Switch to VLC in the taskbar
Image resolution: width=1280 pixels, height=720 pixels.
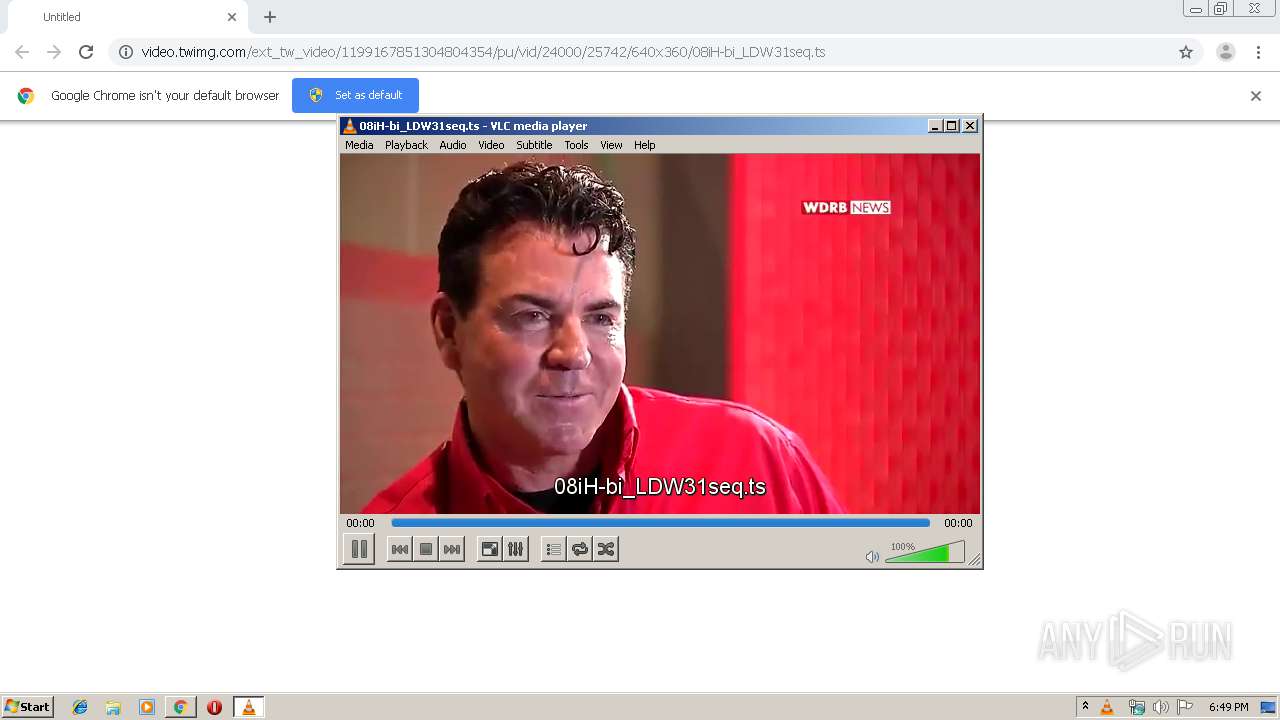[x=248, y=707]
